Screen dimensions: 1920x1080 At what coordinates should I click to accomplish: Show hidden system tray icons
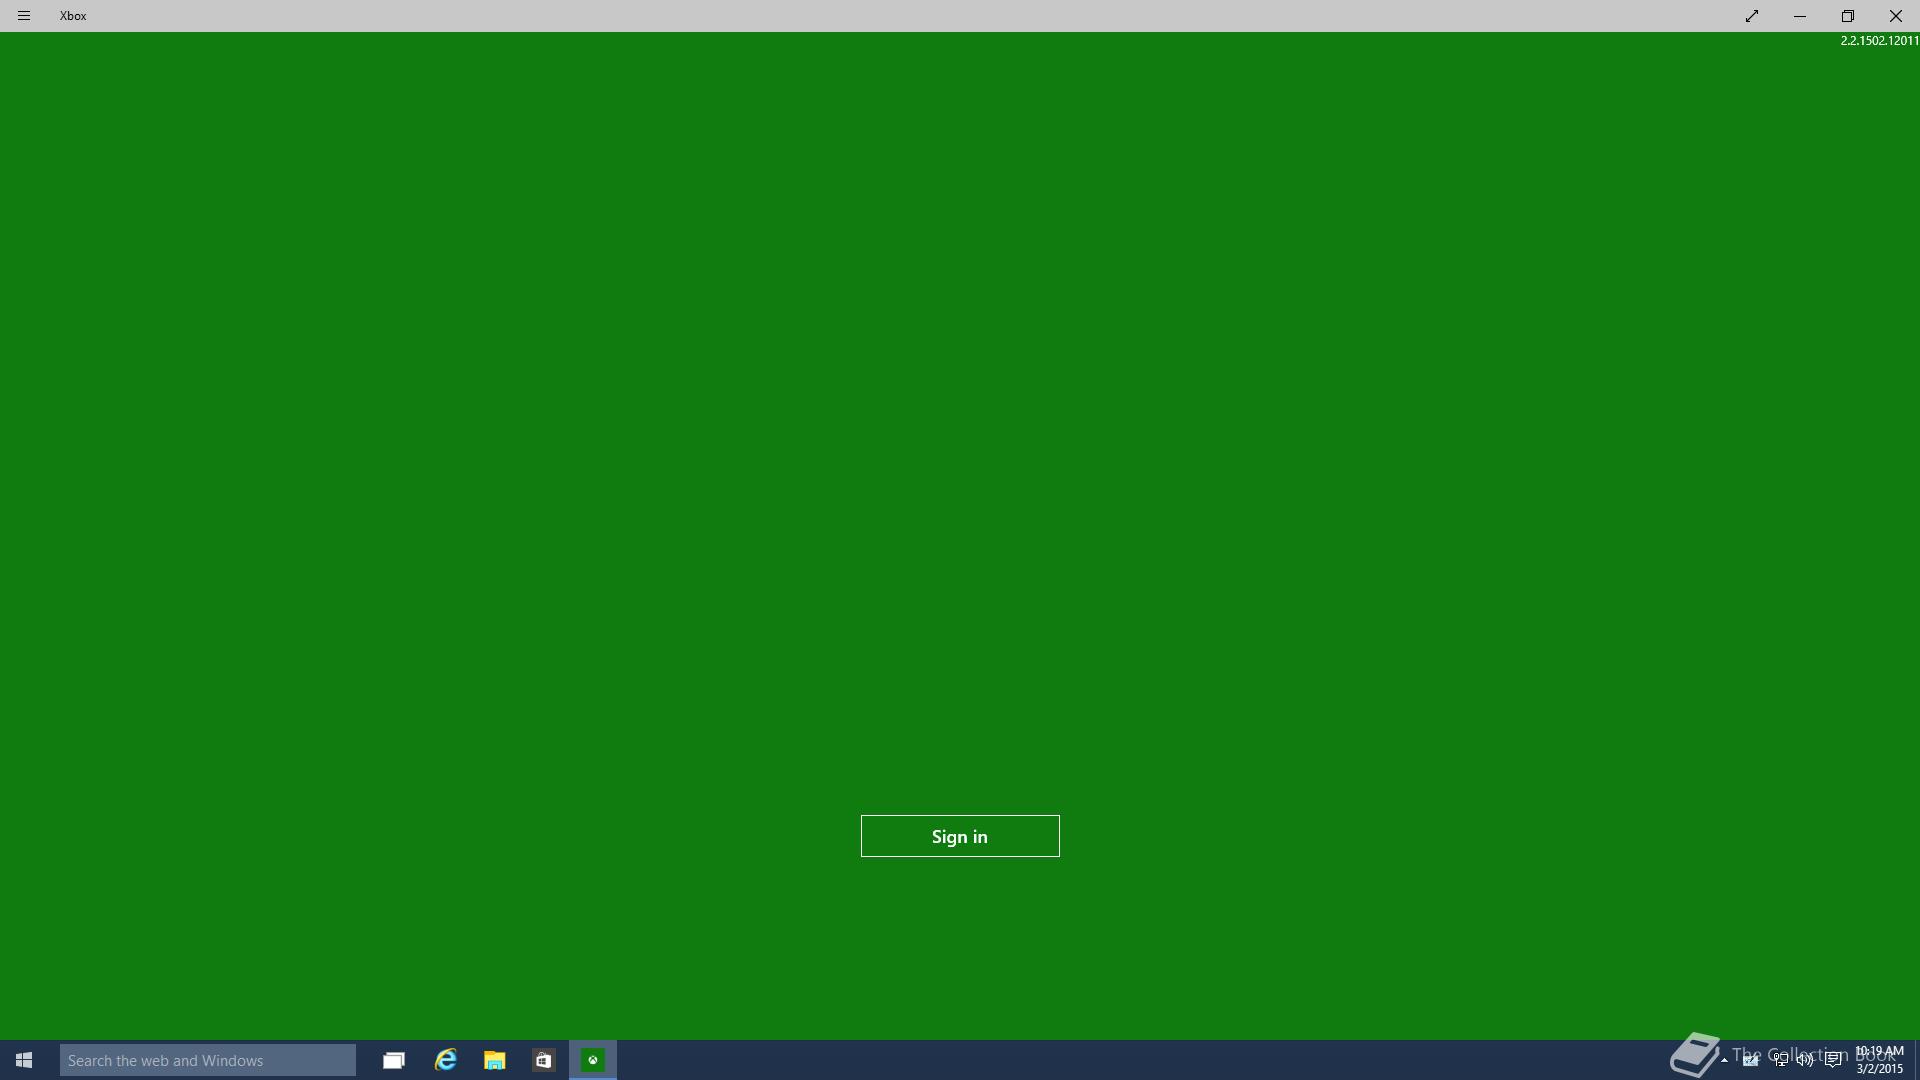pyautogui.click(x=1724, y=1060)
